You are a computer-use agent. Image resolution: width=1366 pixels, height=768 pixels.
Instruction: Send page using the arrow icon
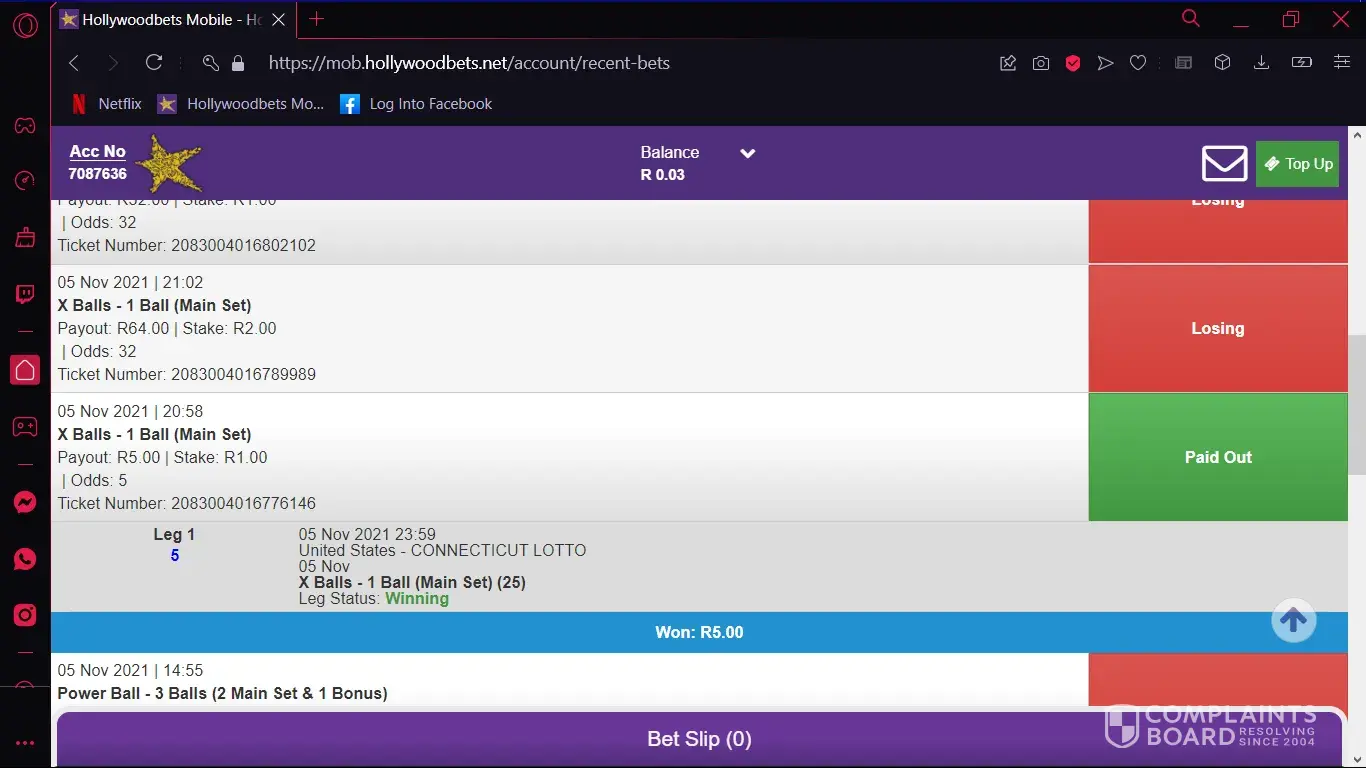(1105, 63)
